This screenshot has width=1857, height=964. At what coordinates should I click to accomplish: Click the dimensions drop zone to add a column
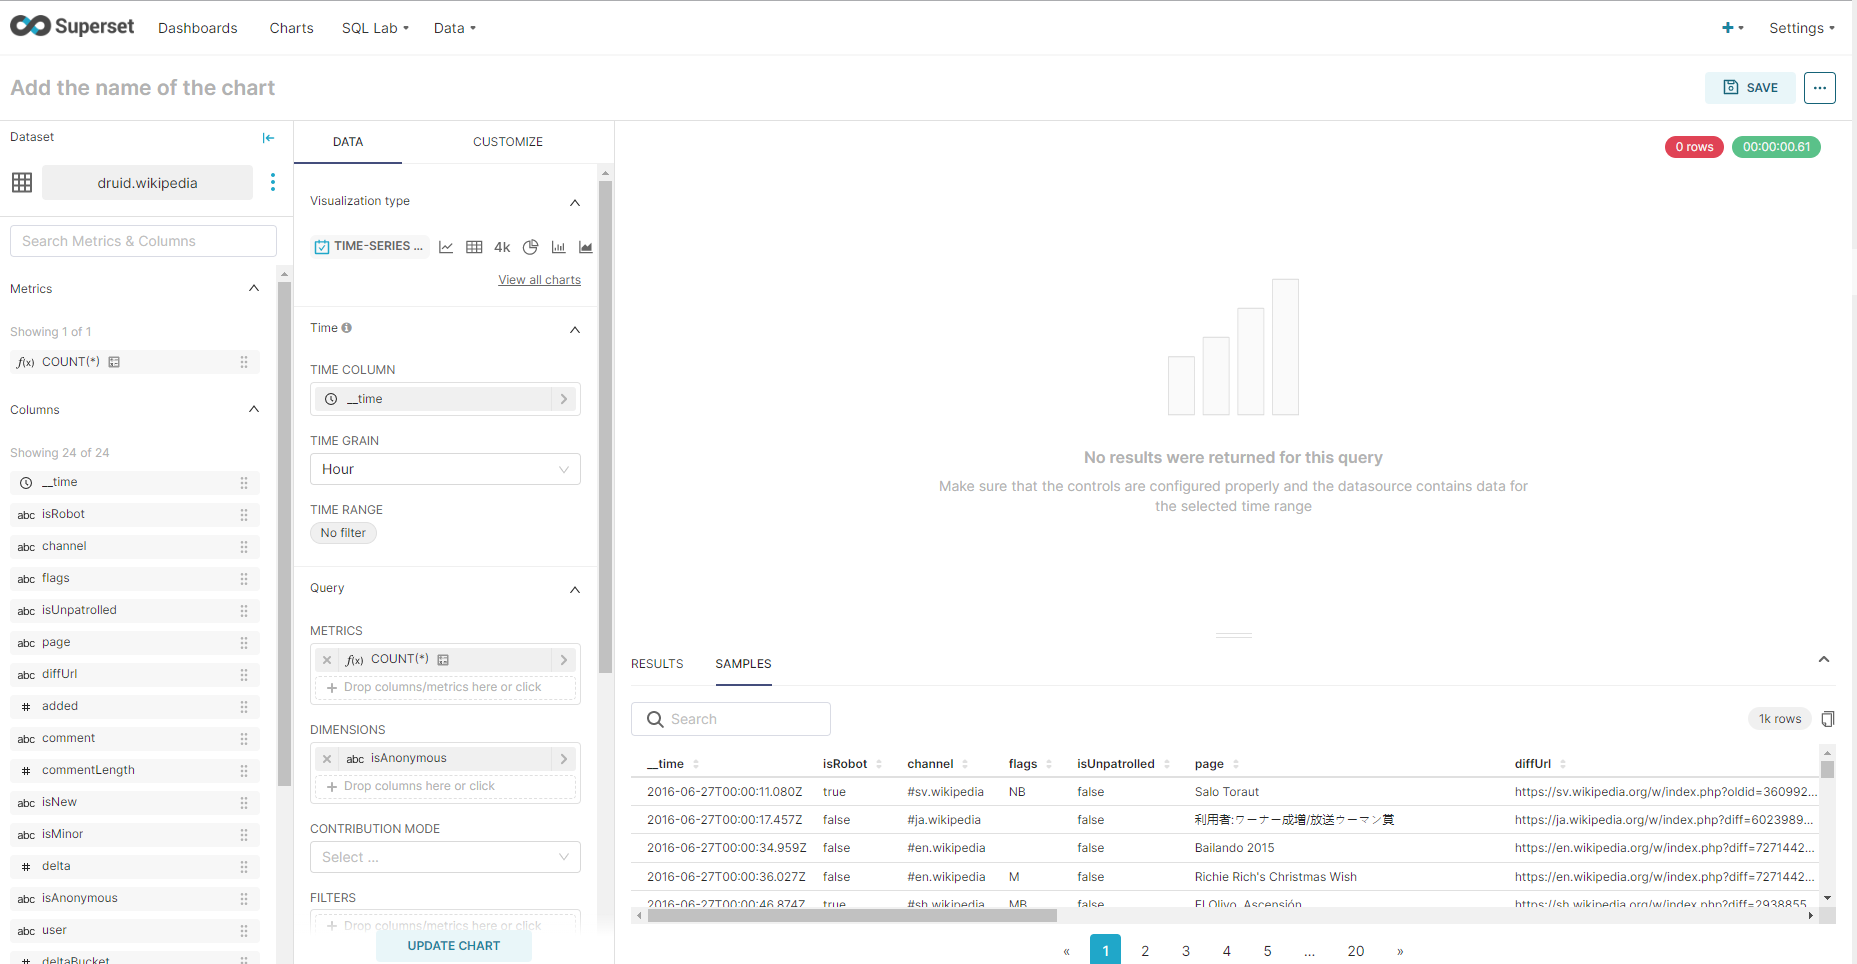click(x=445, y=787)
